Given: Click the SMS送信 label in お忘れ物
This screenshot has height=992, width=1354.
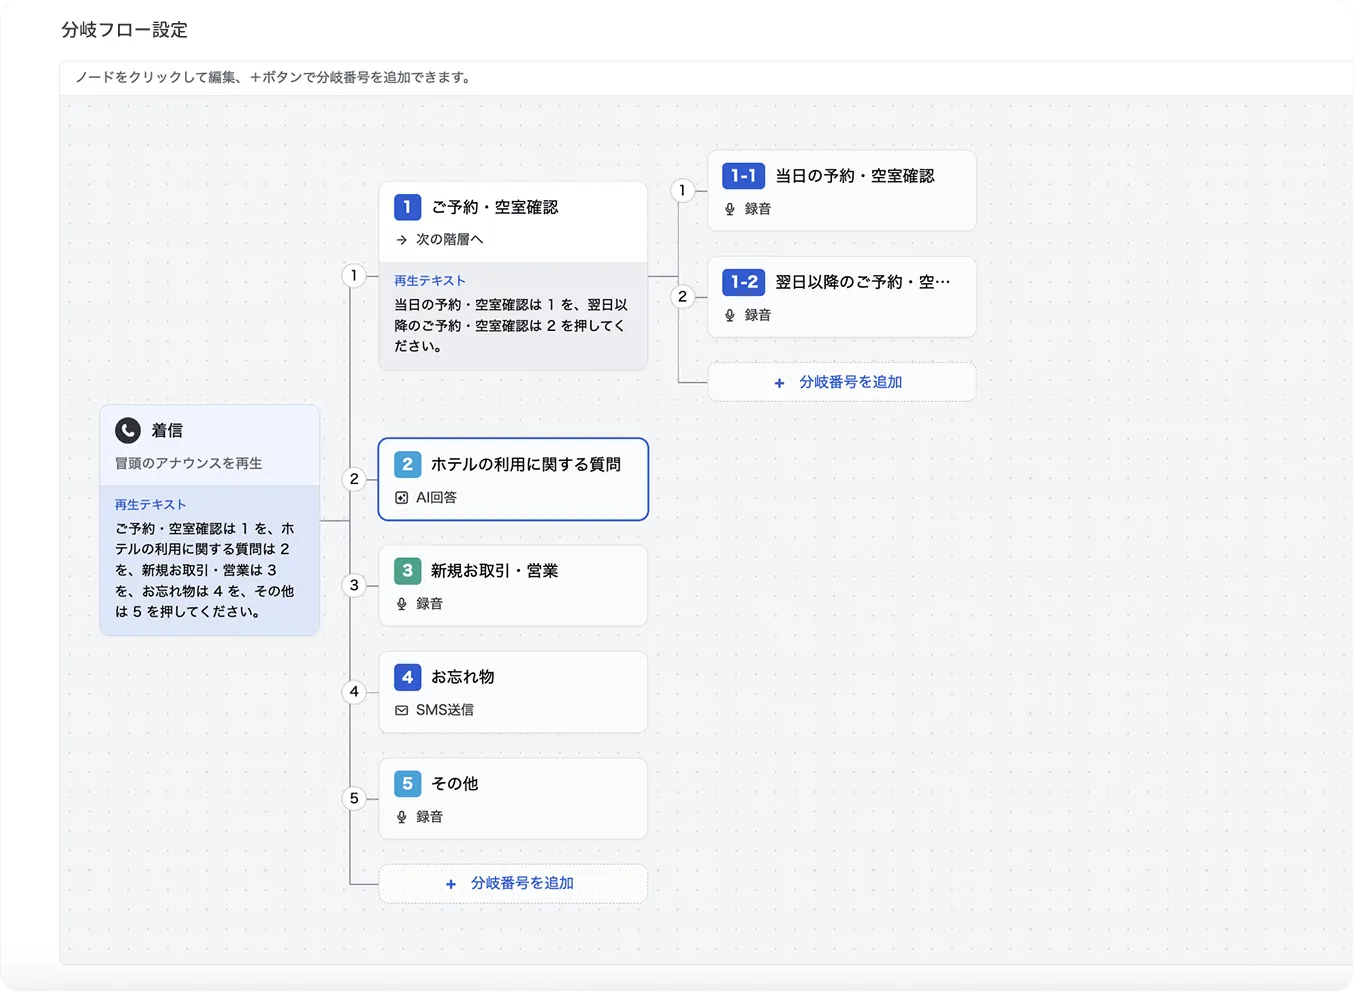Looking at the screenshot, I should click(x=445, y=710).
